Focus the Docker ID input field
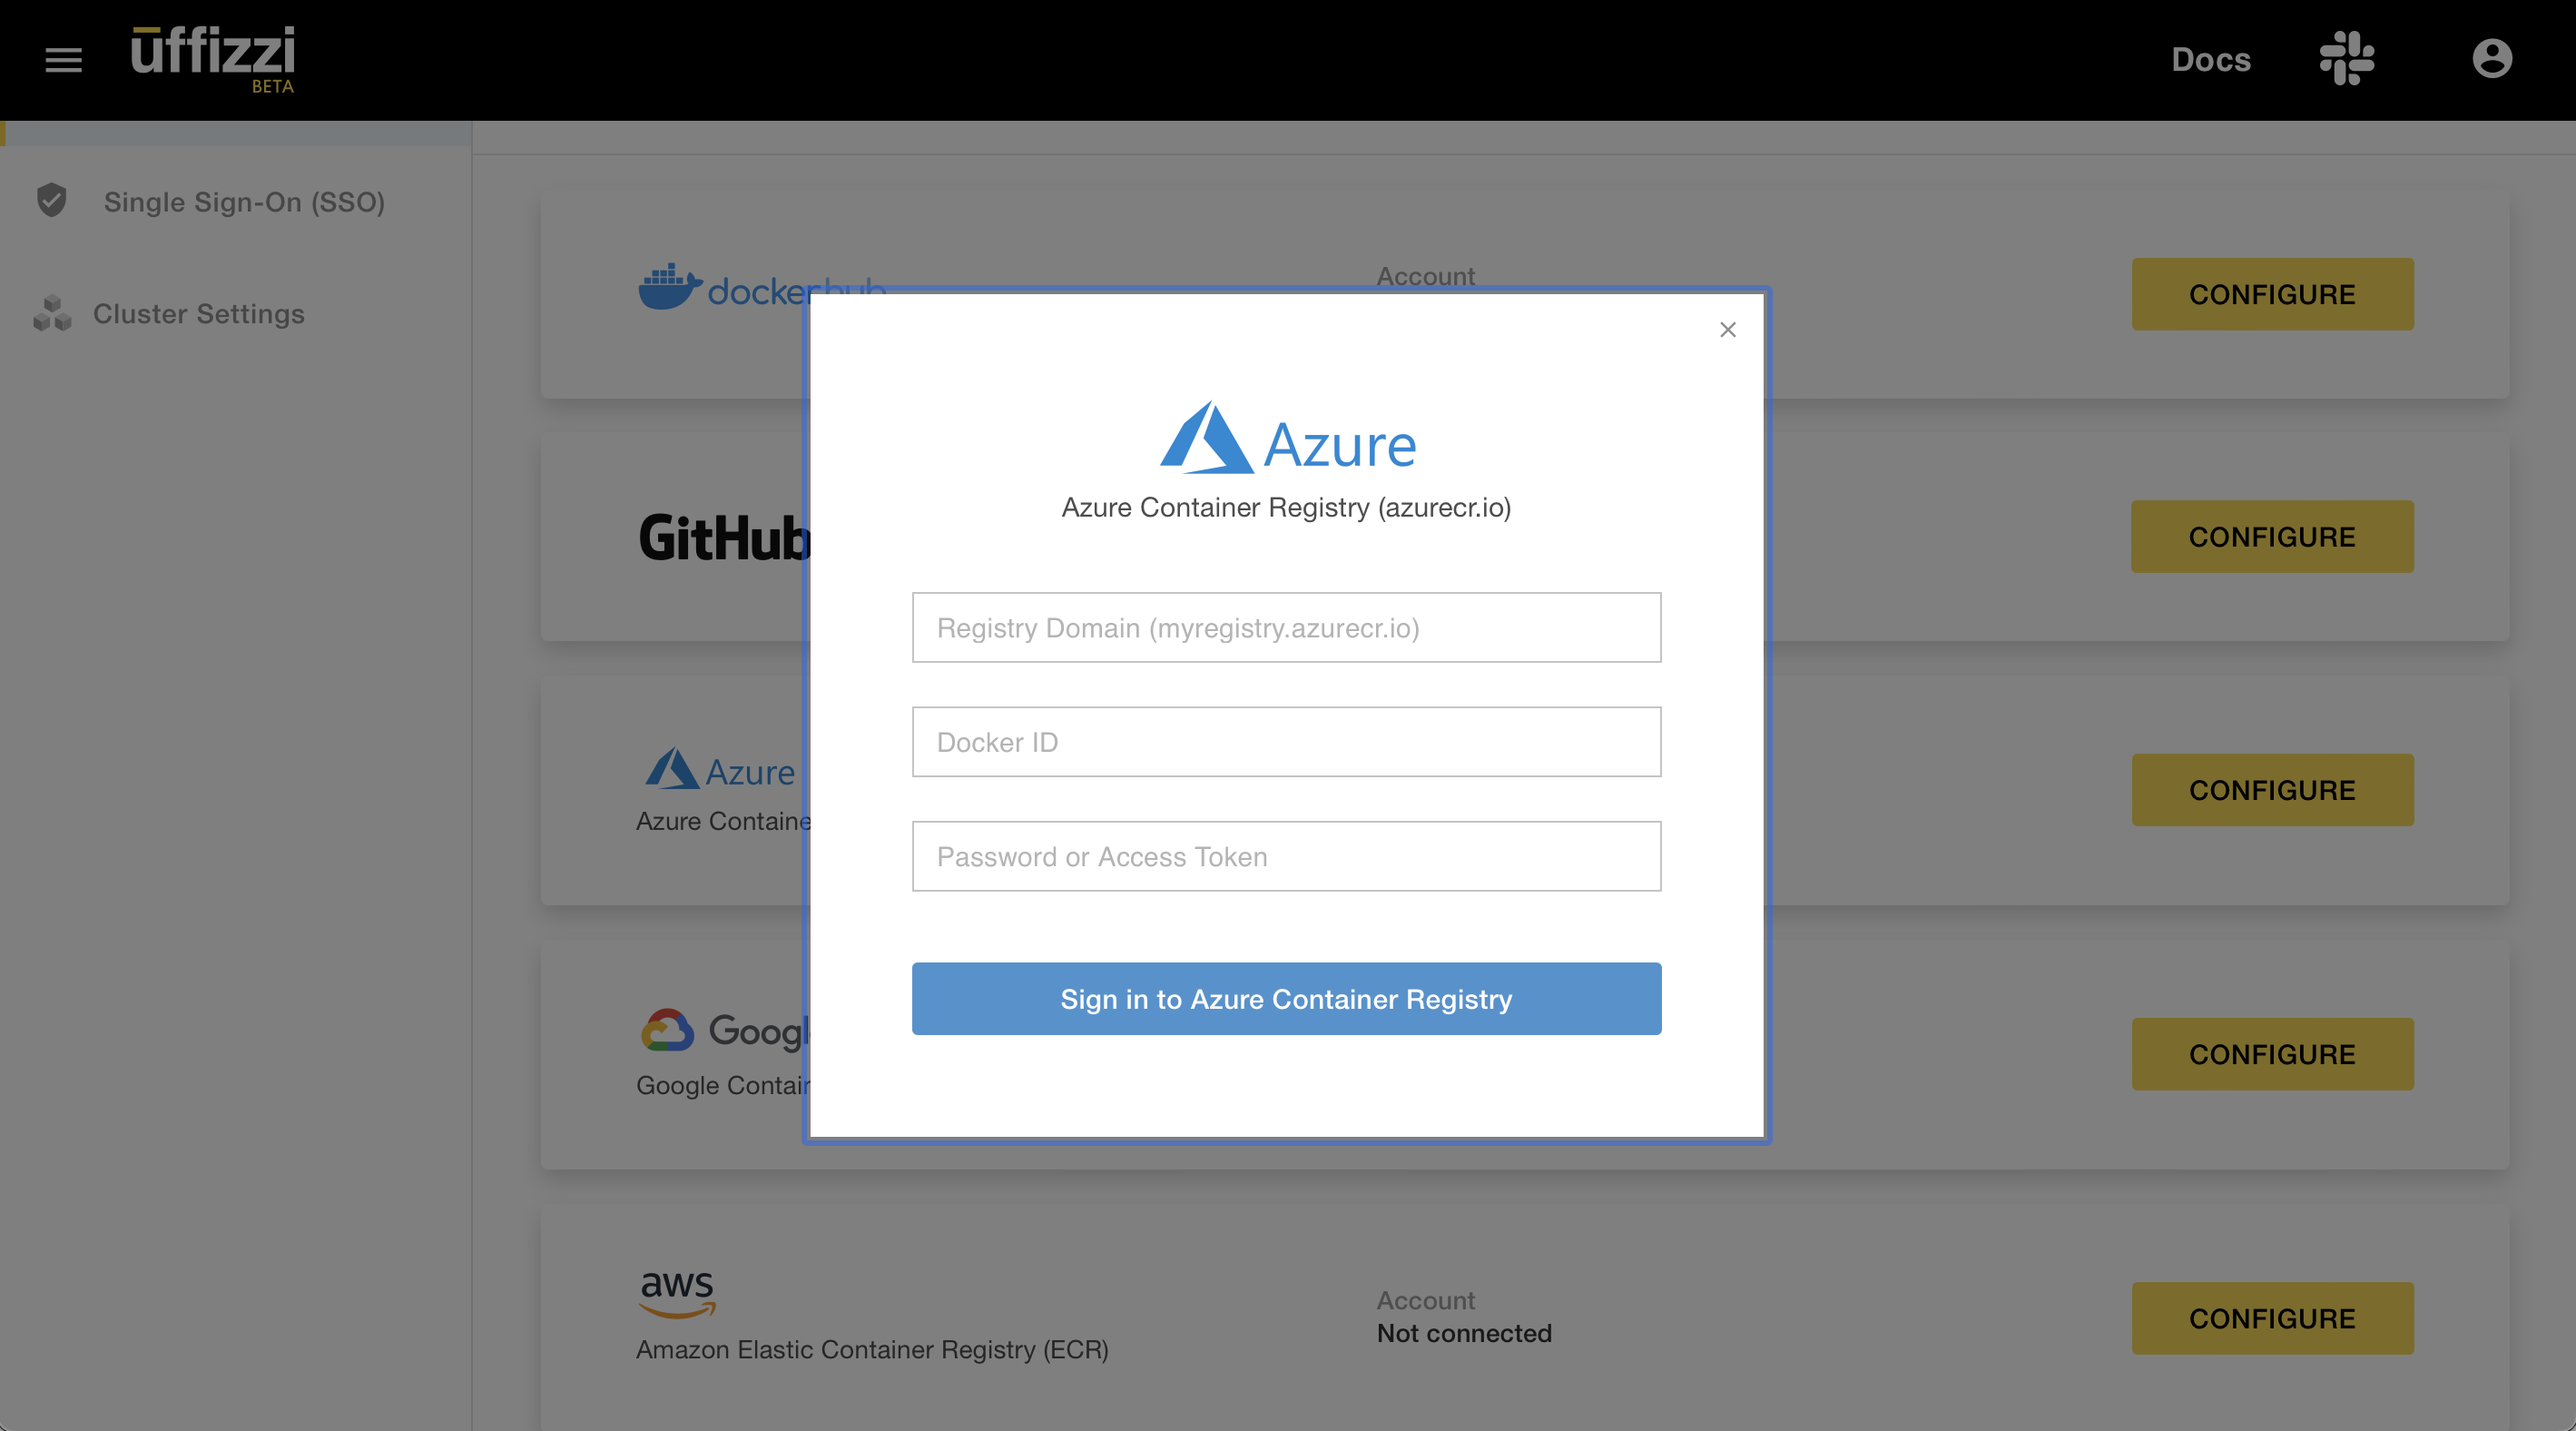The width and height of the screenshot is (2576, 1431). click(1286, 742)
